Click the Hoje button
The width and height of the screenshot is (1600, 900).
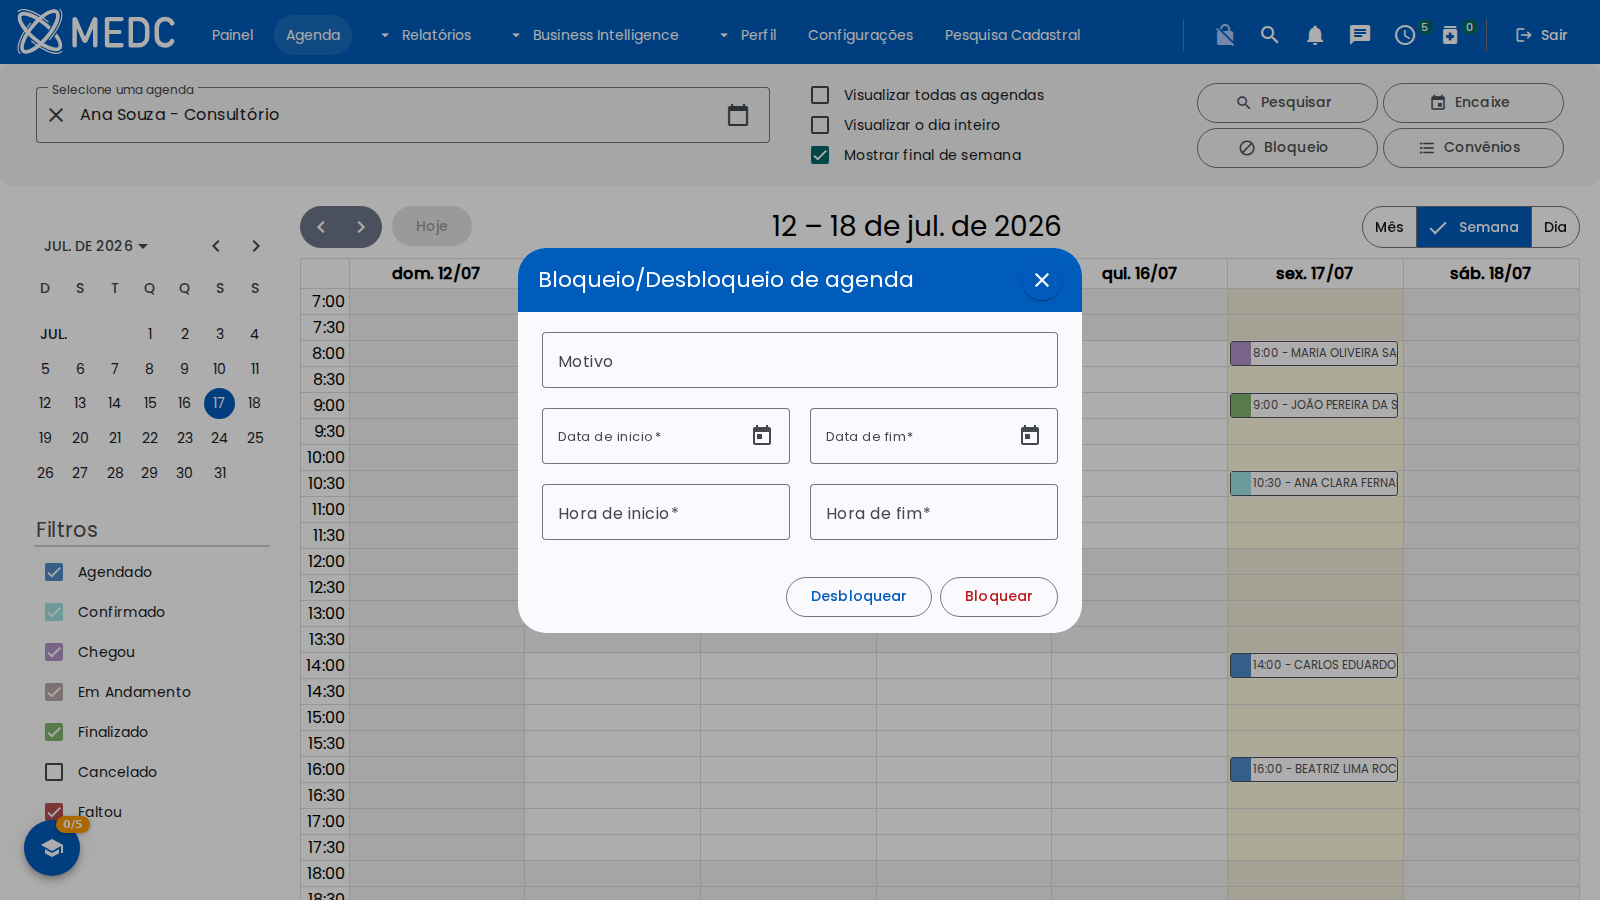(x=432, y=227)
